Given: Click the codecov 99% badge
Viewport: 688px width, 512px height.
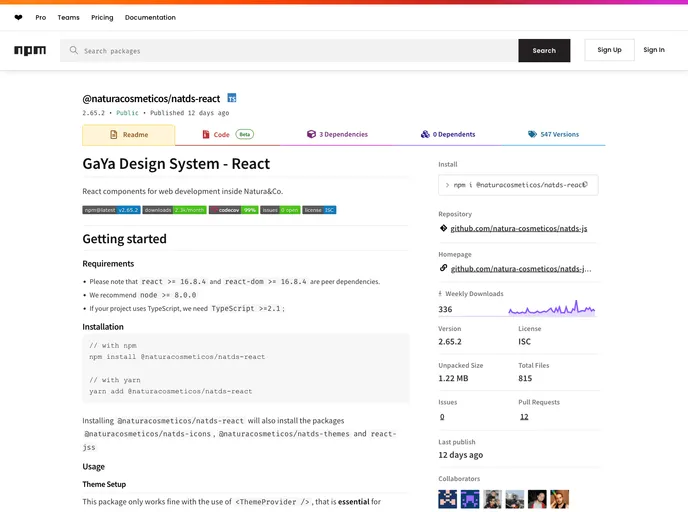Looking at the screenshot, I should click(x=233, y=210).
